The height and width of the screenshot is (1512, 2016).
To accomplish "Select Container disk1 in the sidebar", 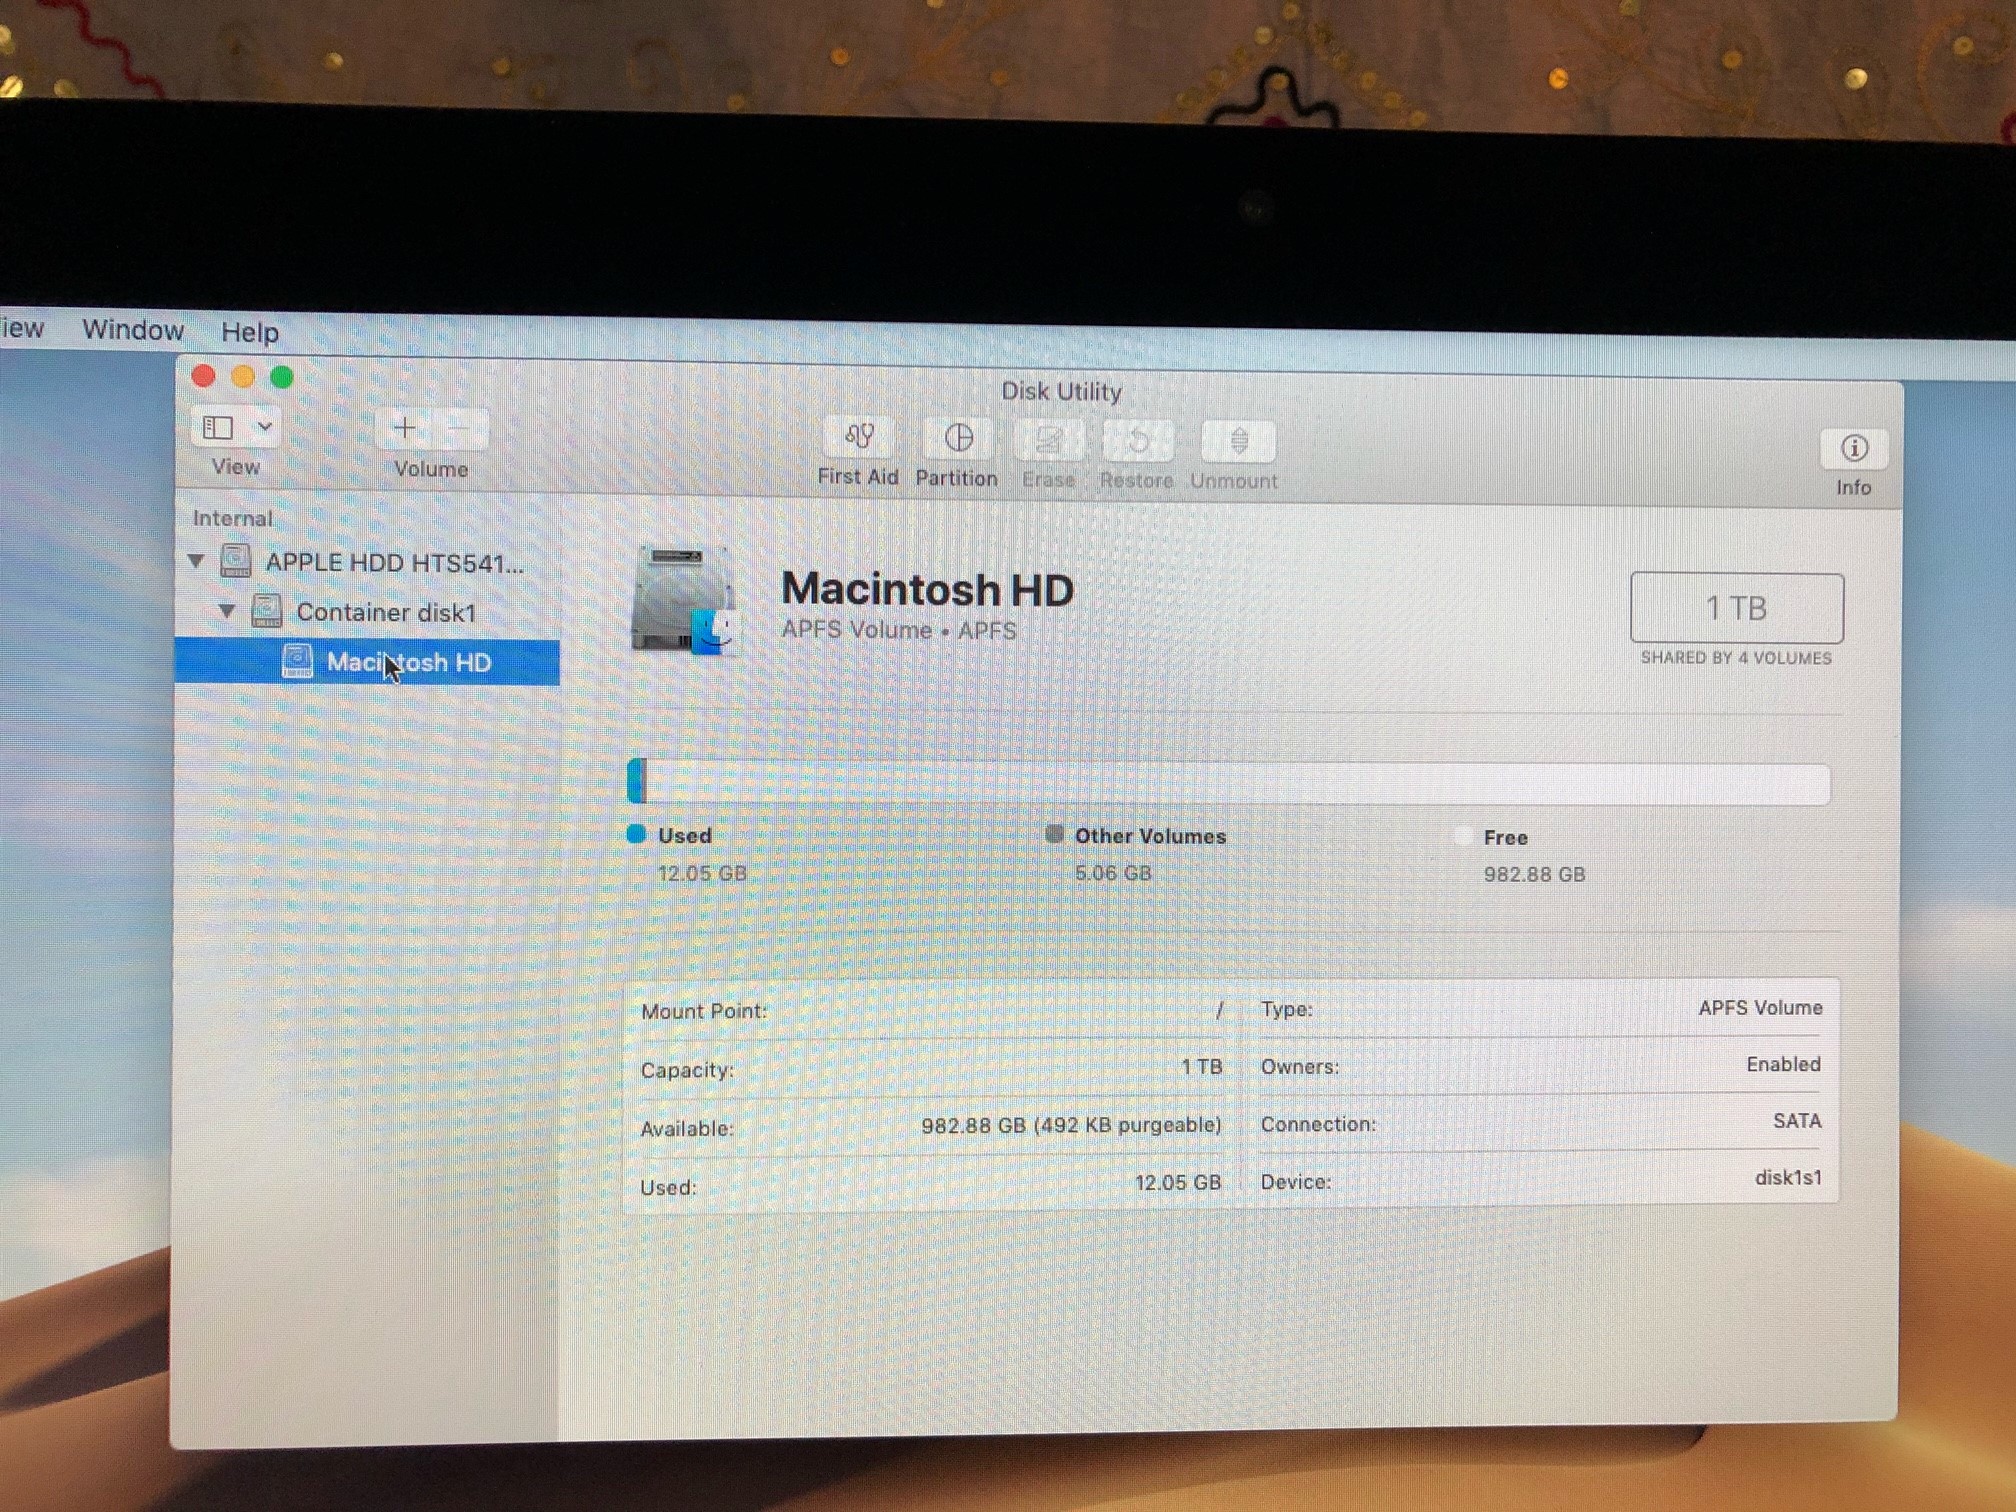I will click(385, 612).
